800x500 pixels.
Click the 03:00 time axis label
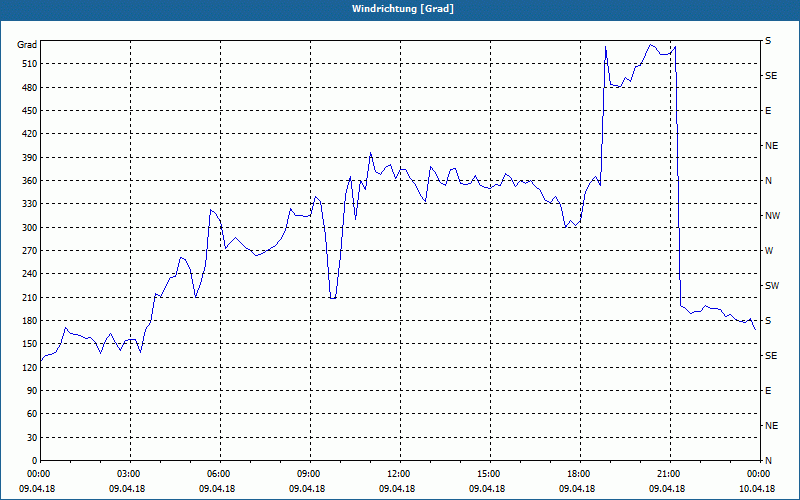click(131, 474)
